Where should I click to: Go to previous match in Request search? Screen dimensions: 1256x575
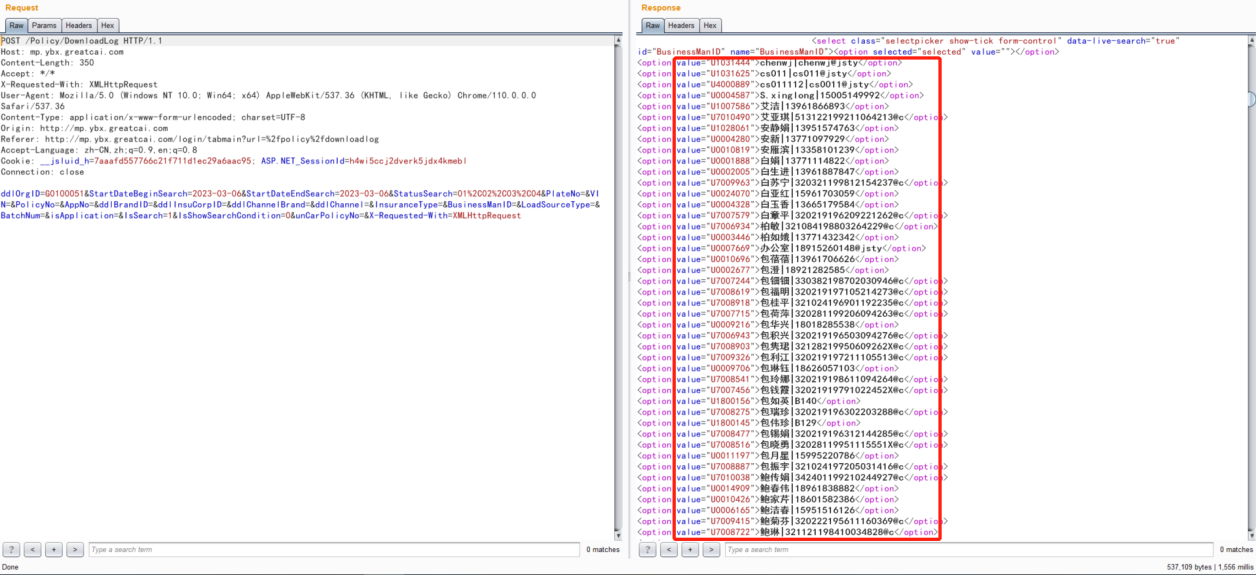[32, 550]
